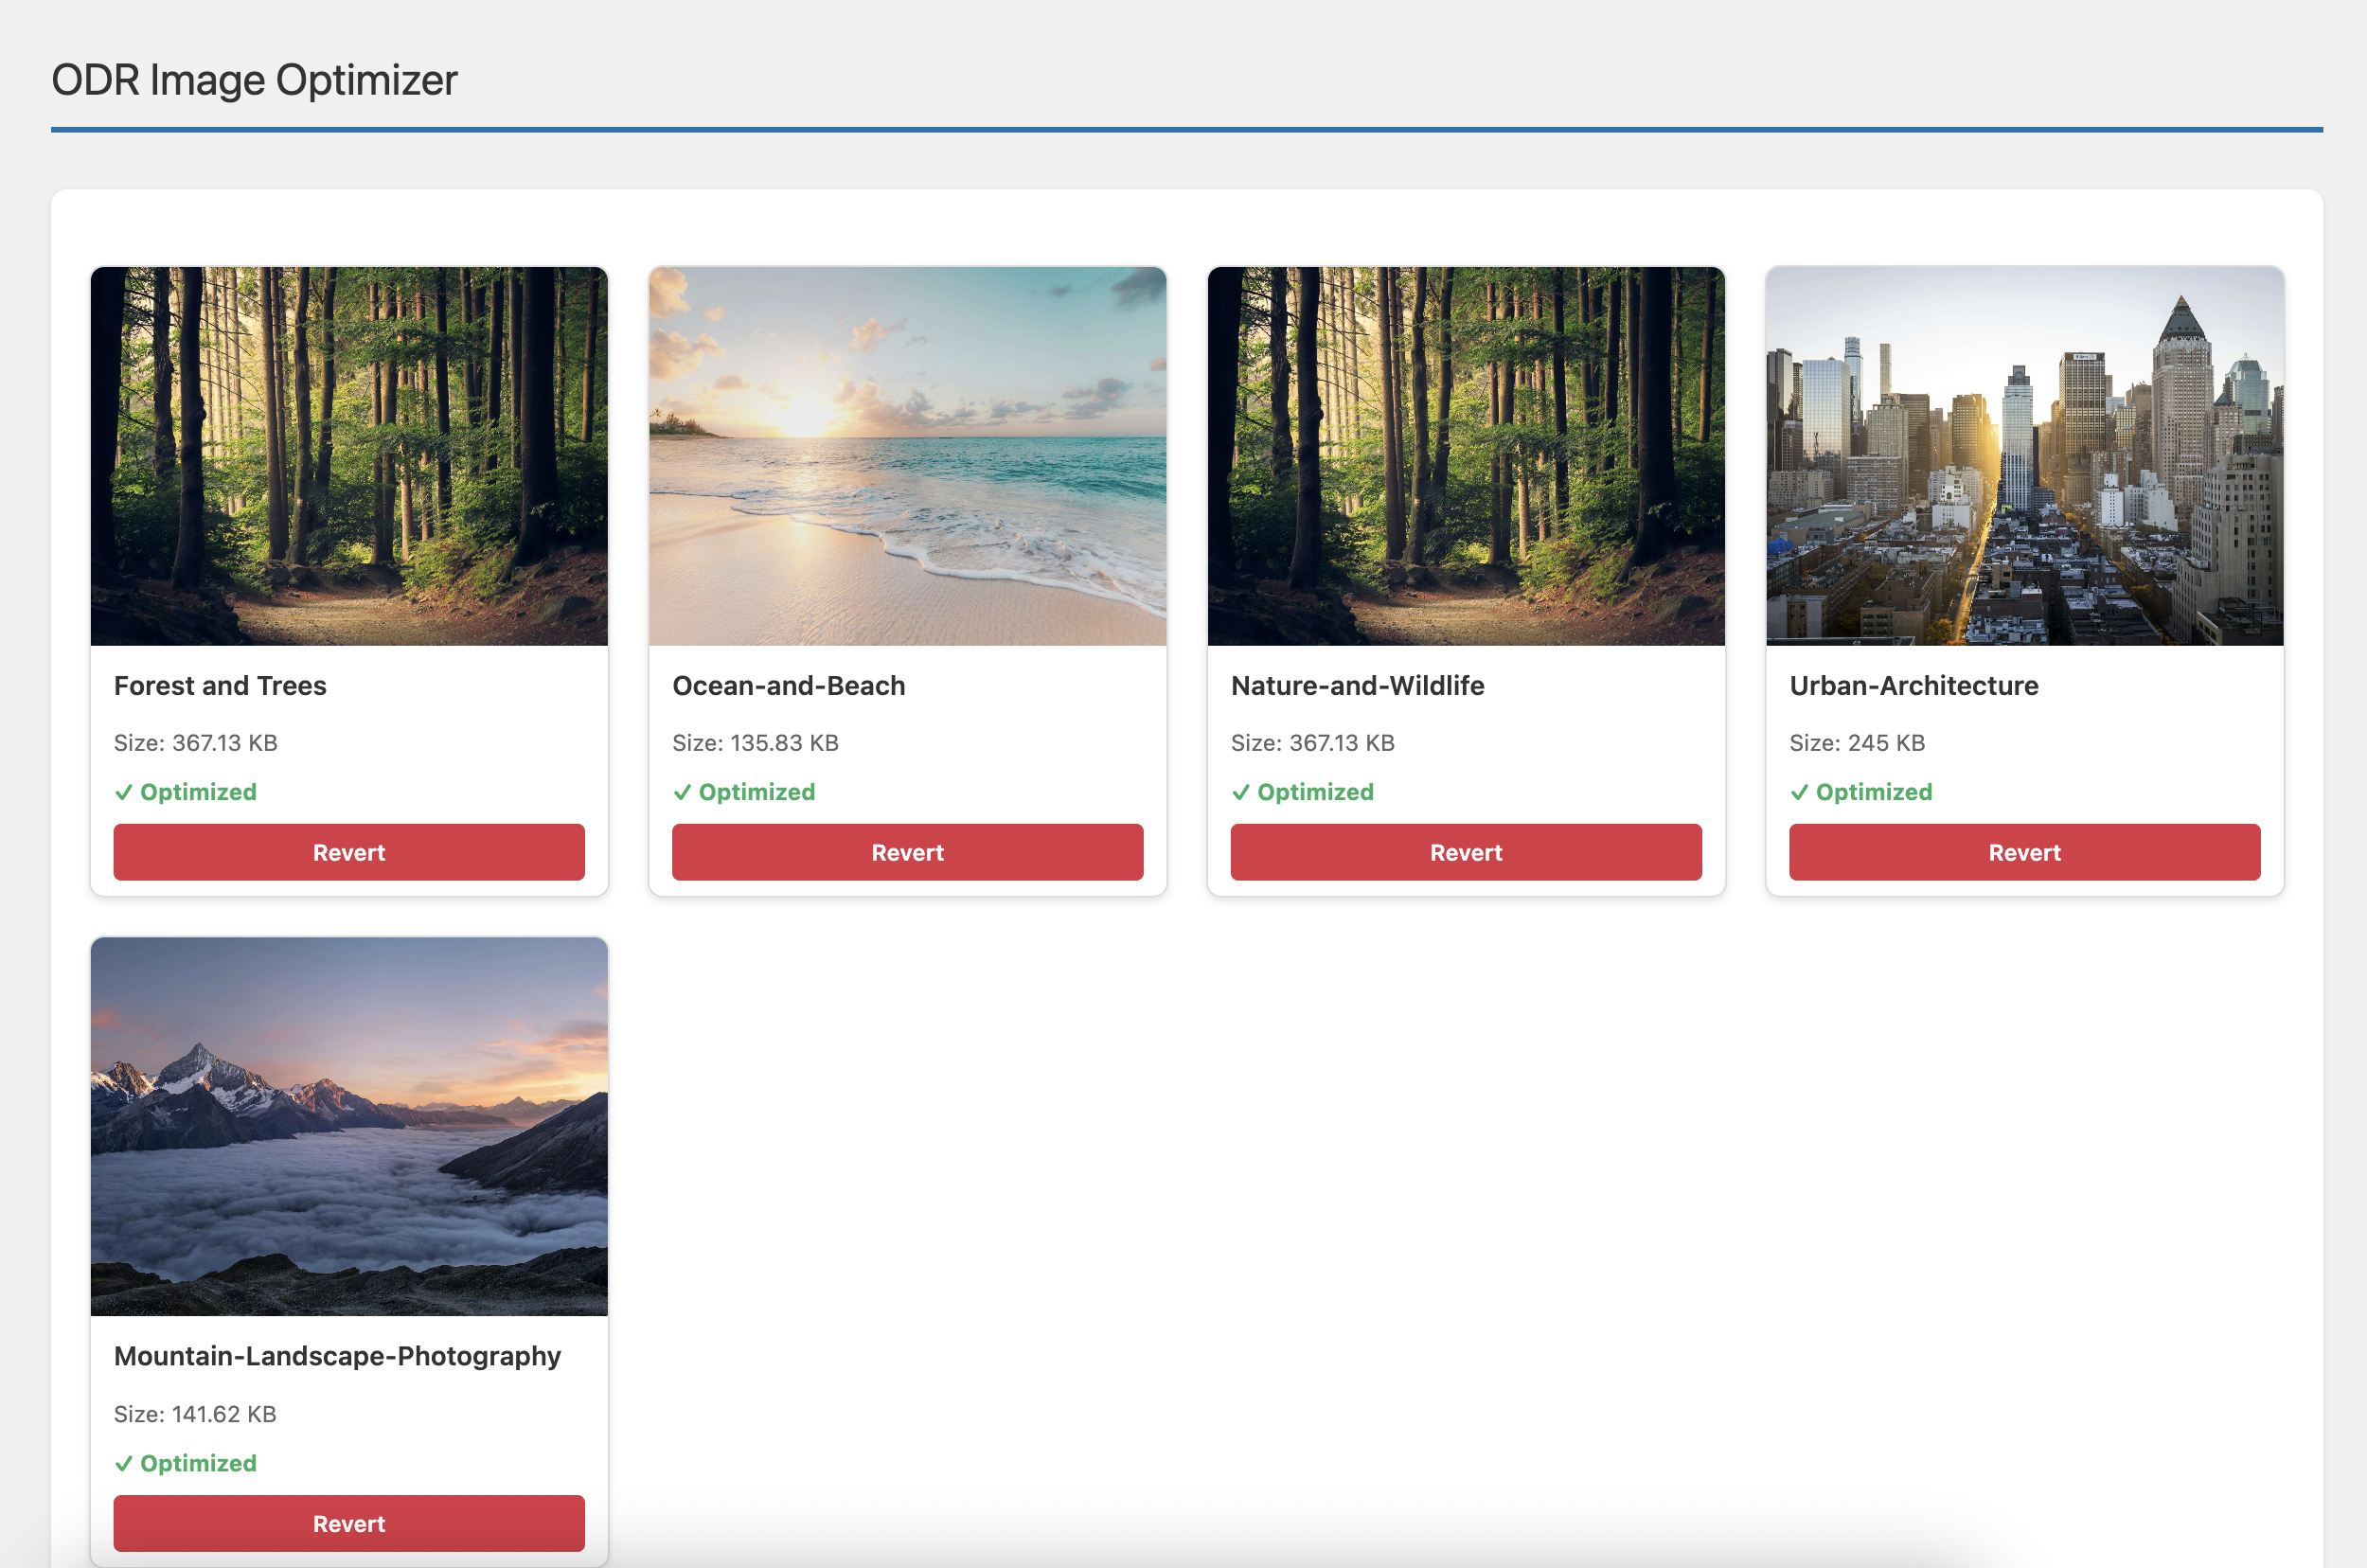Click the Optimized check icon on Nature-and-Wildlife
The height and width of the screenshot is (1568, 2367).
1241,791
